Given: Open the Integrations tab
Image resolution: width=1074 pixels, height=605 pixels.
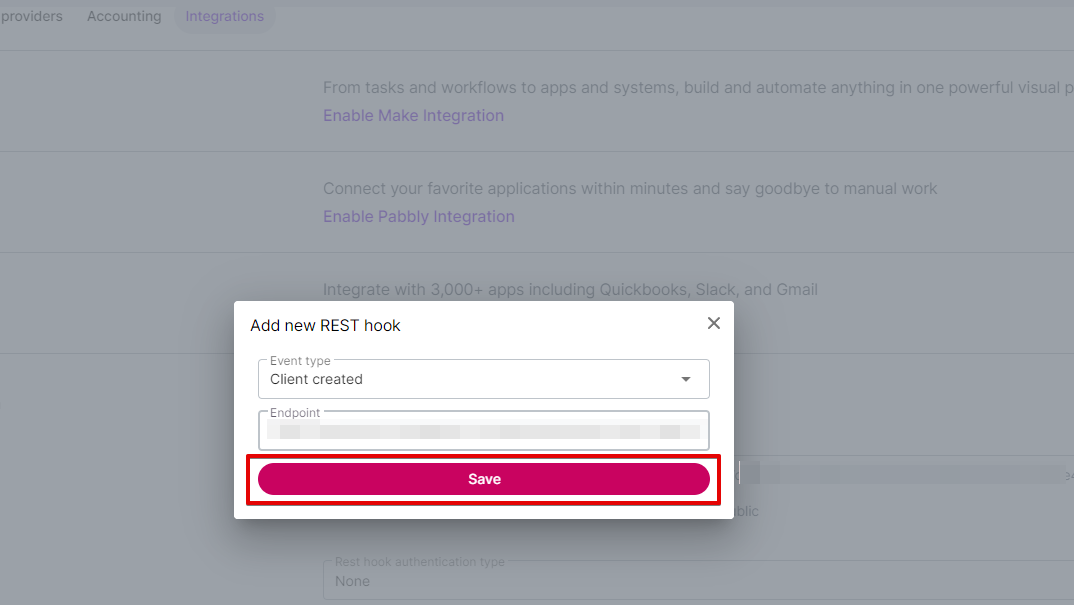Looking at the screenshot, I should pyautogui.click(x=225, y=16).
